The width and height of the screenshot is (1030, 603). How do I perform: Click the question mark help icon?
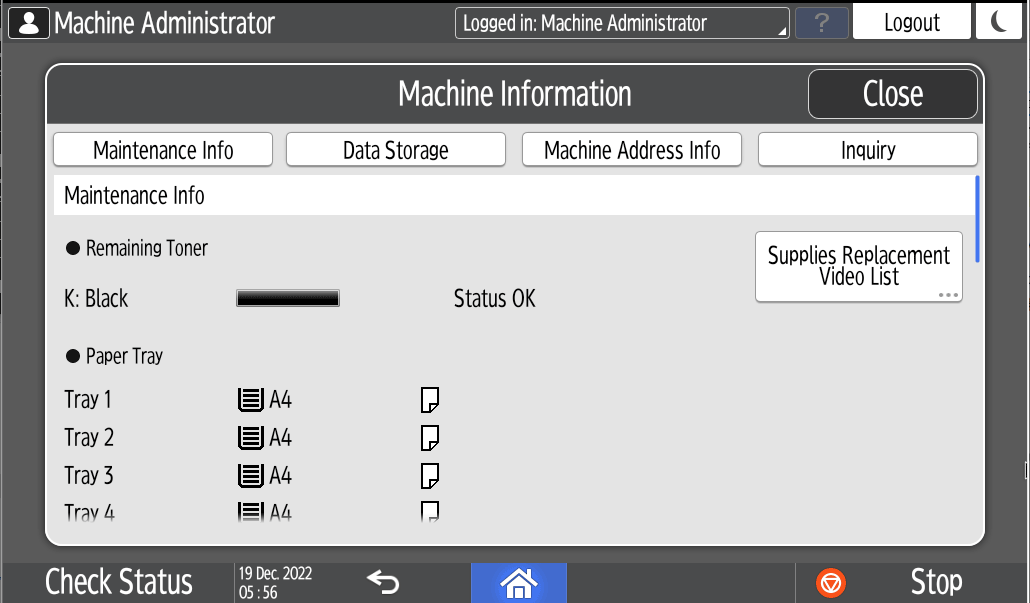821,23
